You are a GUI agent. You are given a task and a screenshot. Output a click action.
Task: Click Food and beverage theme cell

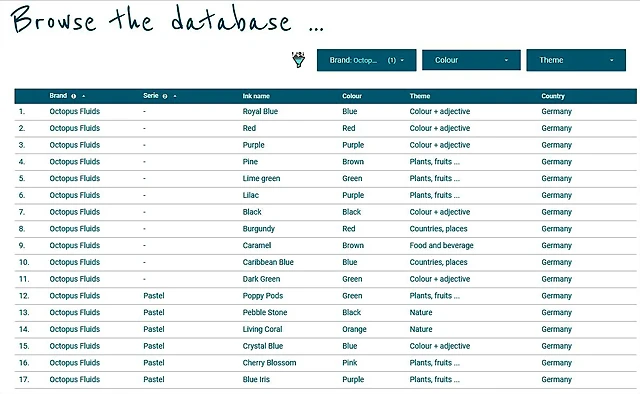tap(441, 245)
